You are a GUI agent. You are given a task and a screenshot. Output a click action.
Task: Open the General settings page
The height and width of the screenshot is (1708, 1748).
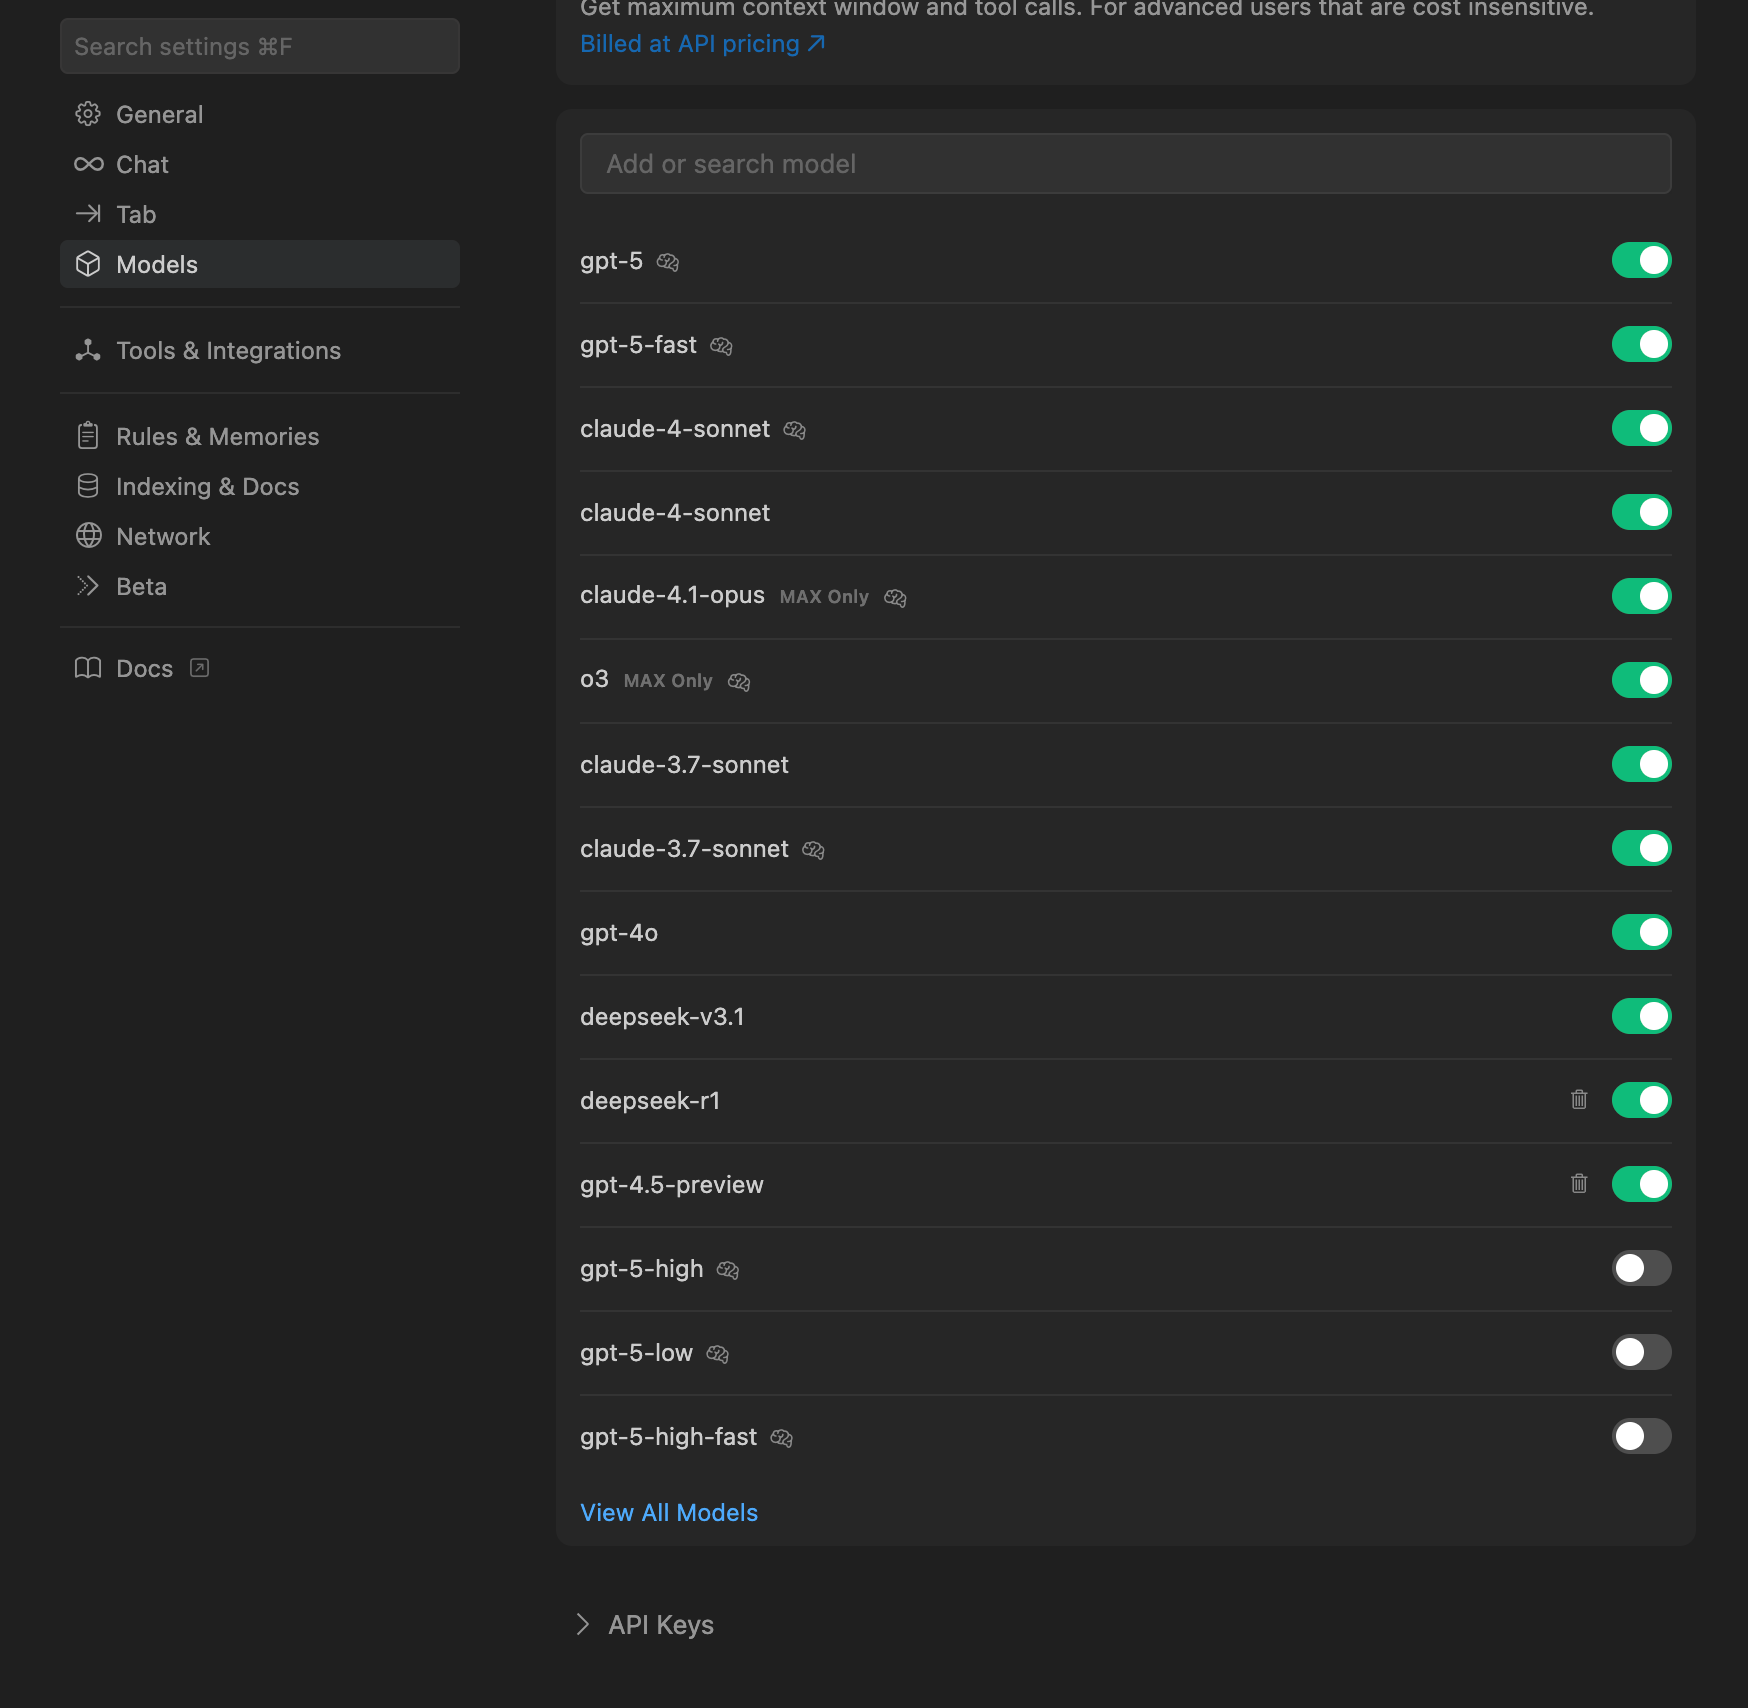tap(260, 114)
